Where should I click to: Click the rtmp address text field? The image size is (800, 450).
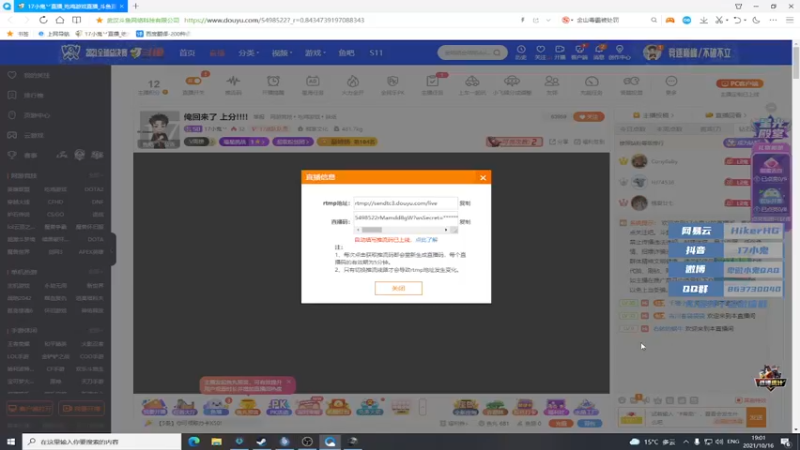coord(406,203)
